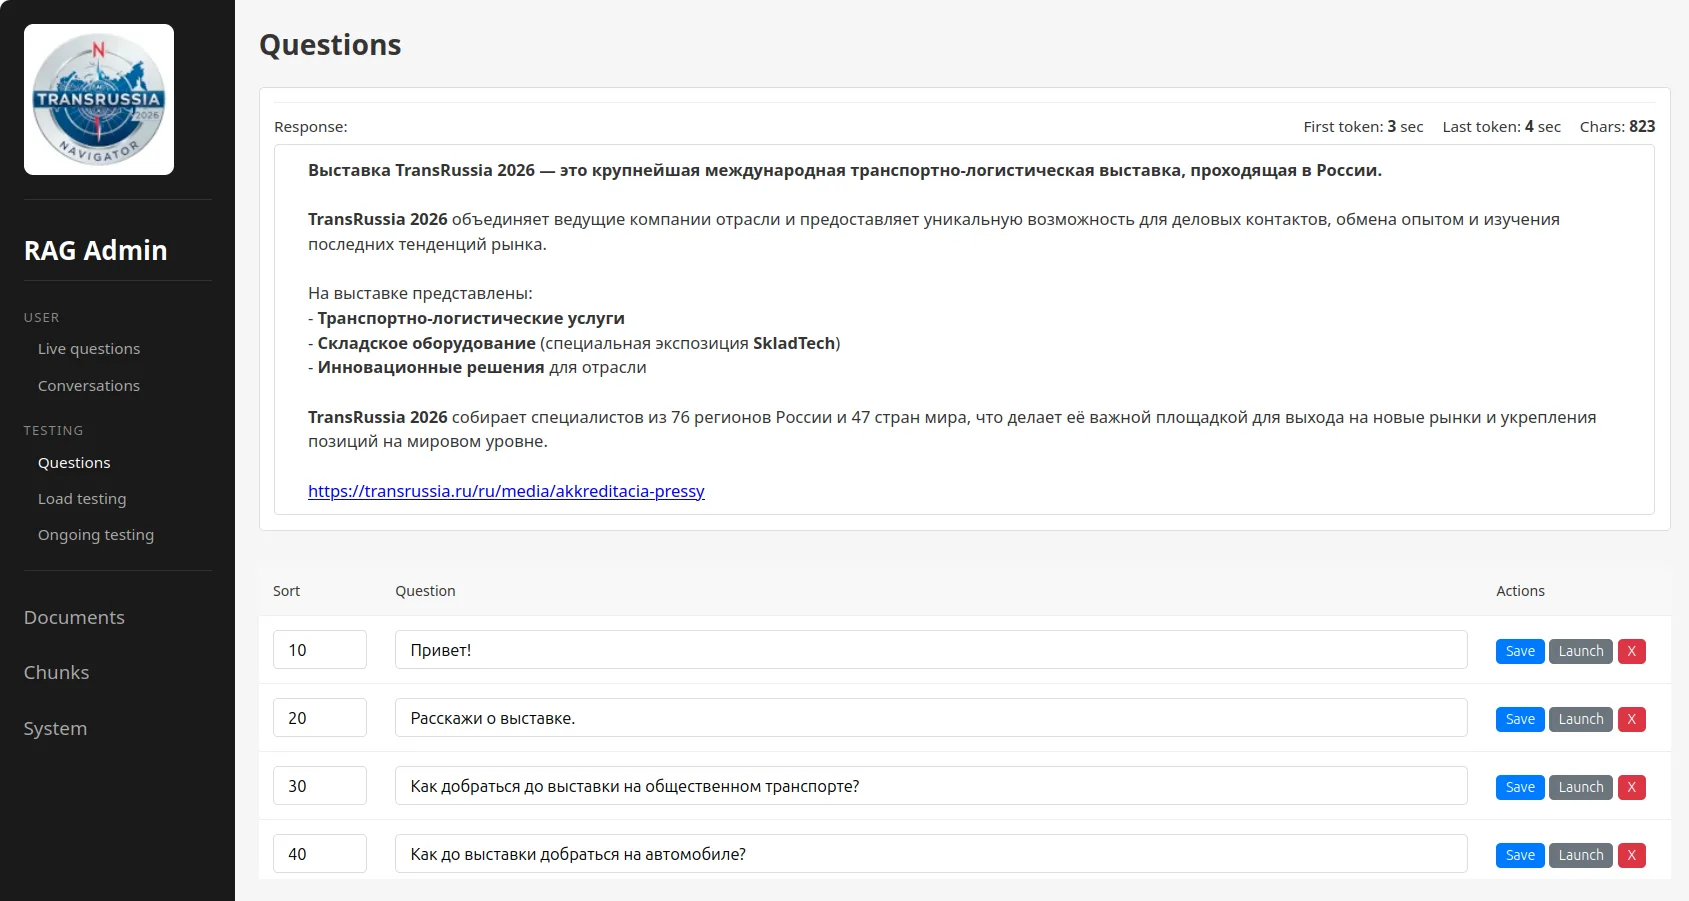Click the Sort column header
The height and width of the screenshot is (901, 1689).
pyautogui.click(x=286, y=591)
